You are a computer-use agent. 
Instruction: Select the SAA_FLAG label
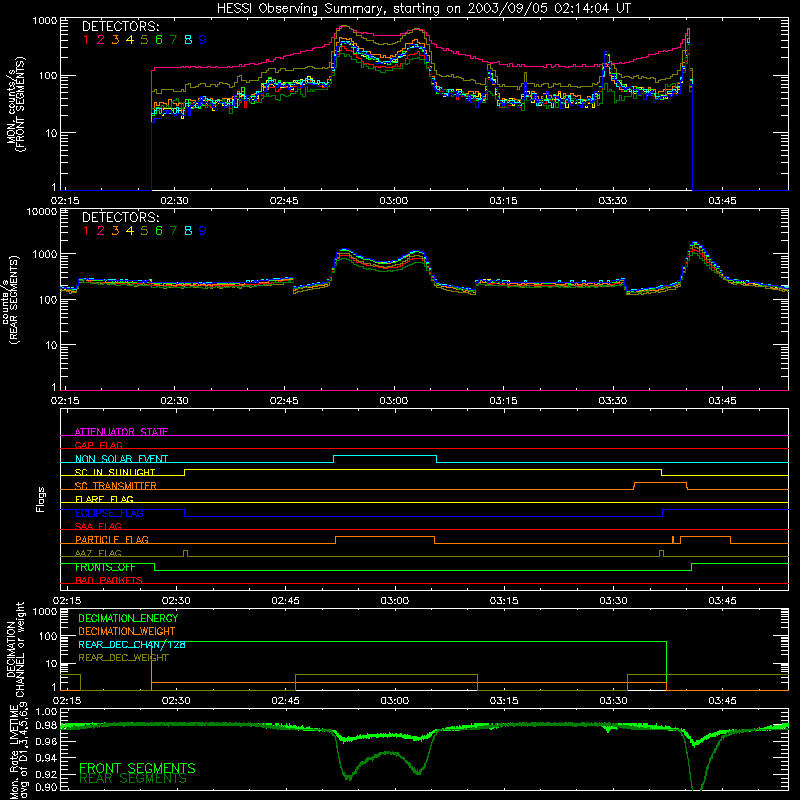pyautogui.click(x=98, y=526)
